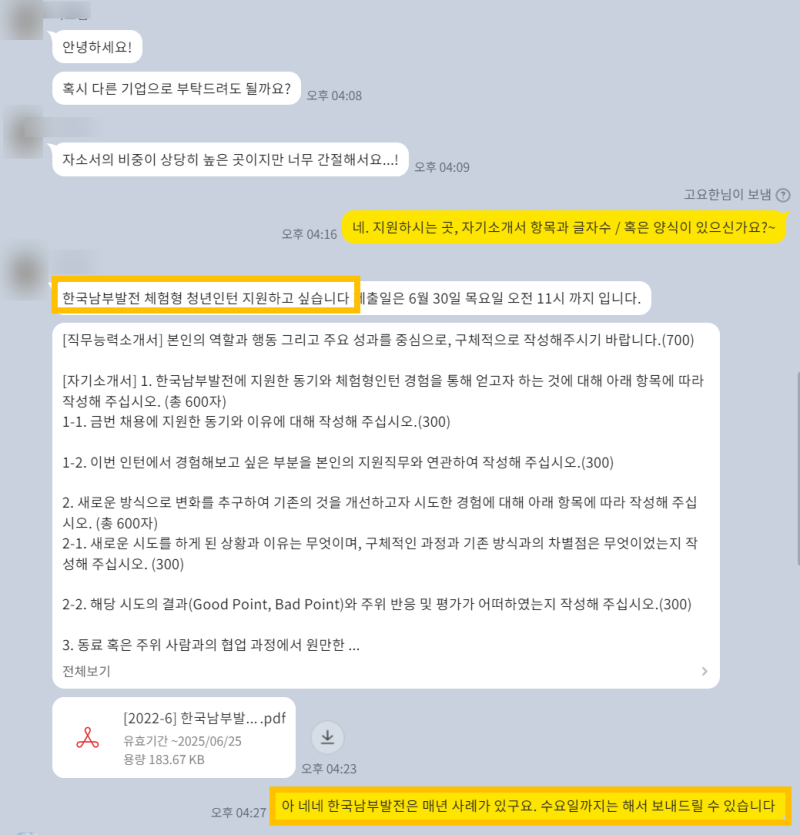Select the 자소서의 비중이 상당히 높은 message bubble
This screenshot has height=835, width=800.
[230, 159]
